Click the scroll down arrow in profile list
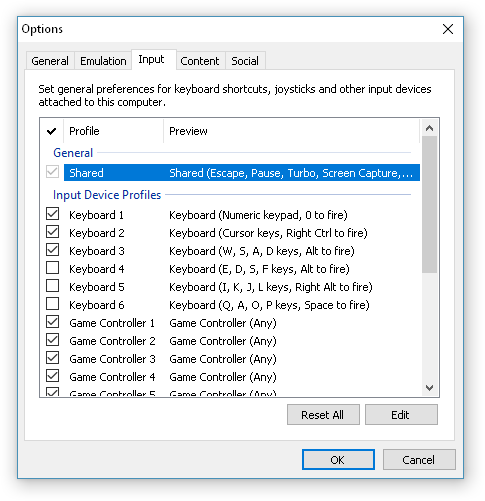Viewport: 485px width, 501px height. click(x=429, y=387)
